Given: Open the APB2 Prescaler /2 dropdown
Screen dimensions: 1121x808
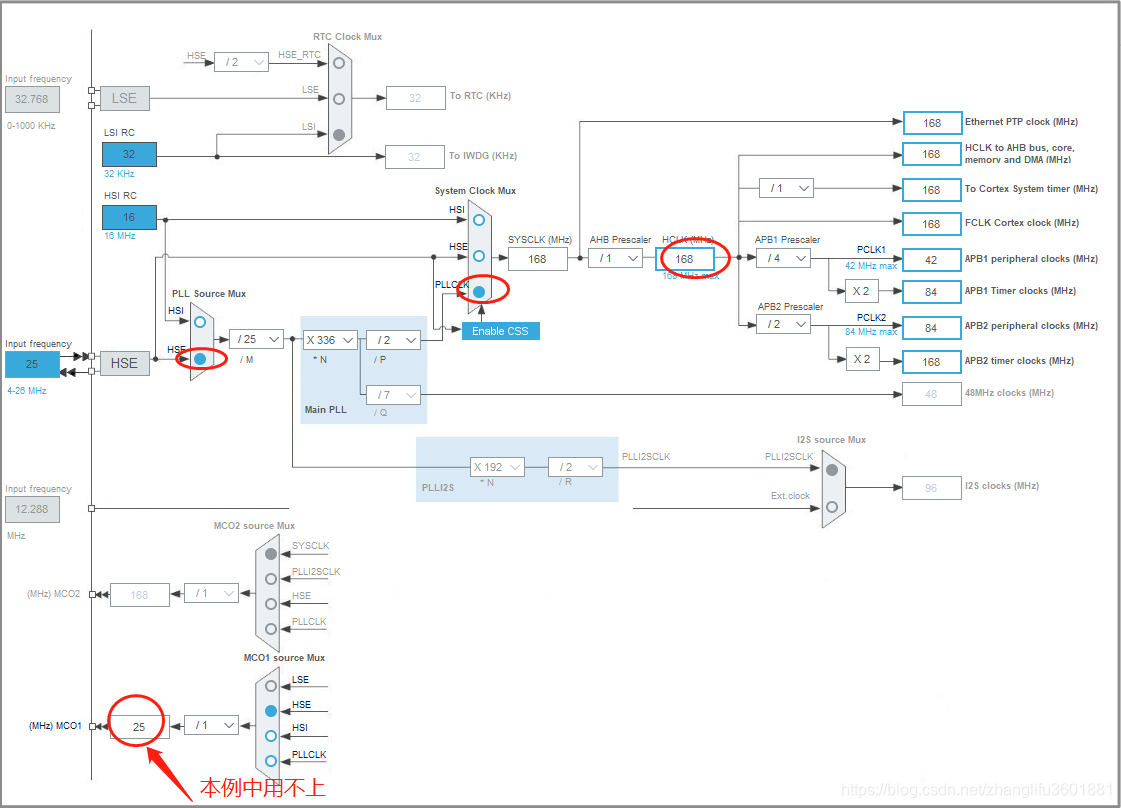Looking at the screenshot, I should click(783, 323).
